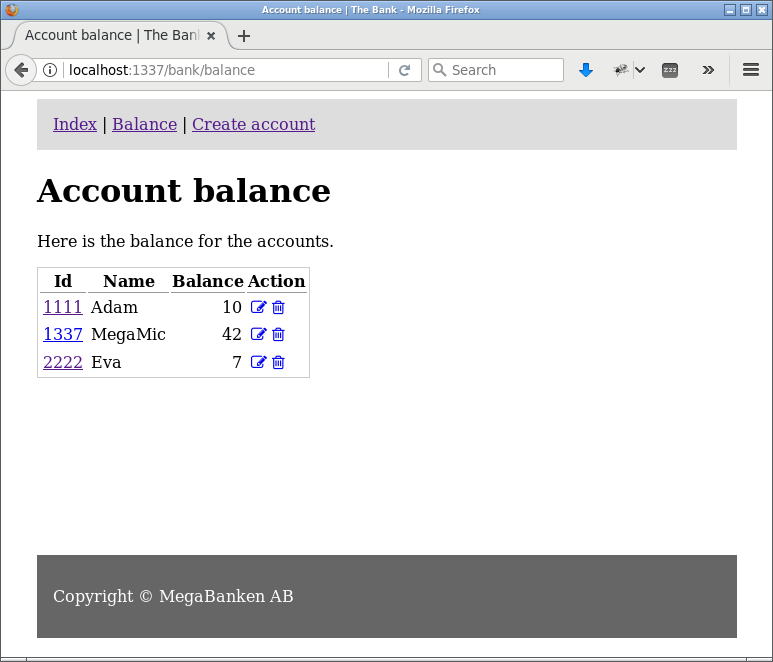The height and width of the screenshot is (662, 773).
Task: Maximize the Firefox window
Action: coord(746,10)
